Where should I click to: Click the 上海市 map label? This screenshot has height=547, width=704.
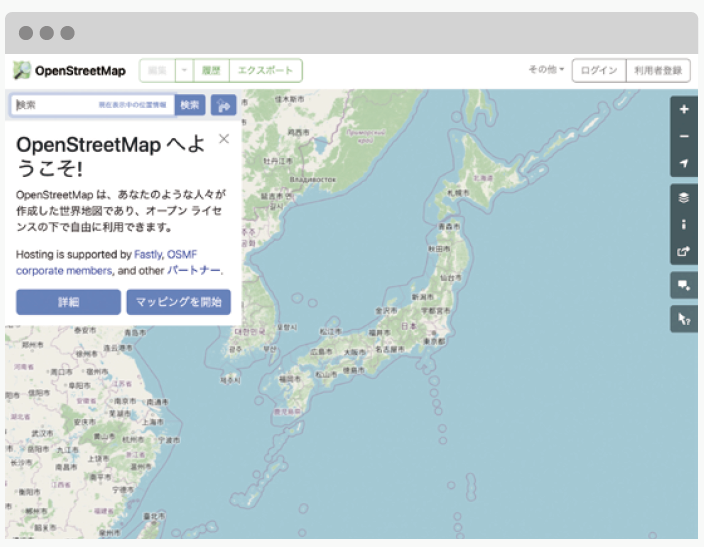click(x=153, y=422)
